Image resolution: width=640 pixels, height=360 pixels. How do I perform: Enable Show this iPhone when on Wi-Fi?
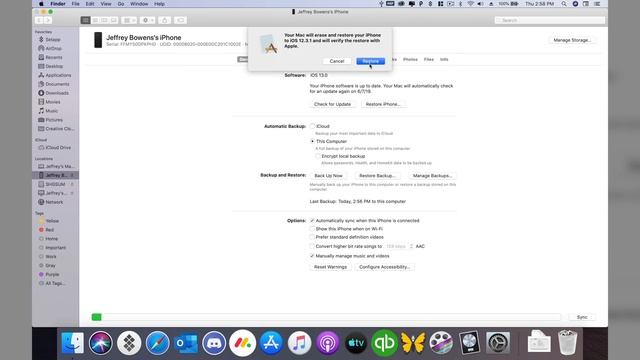coord(312,229)
